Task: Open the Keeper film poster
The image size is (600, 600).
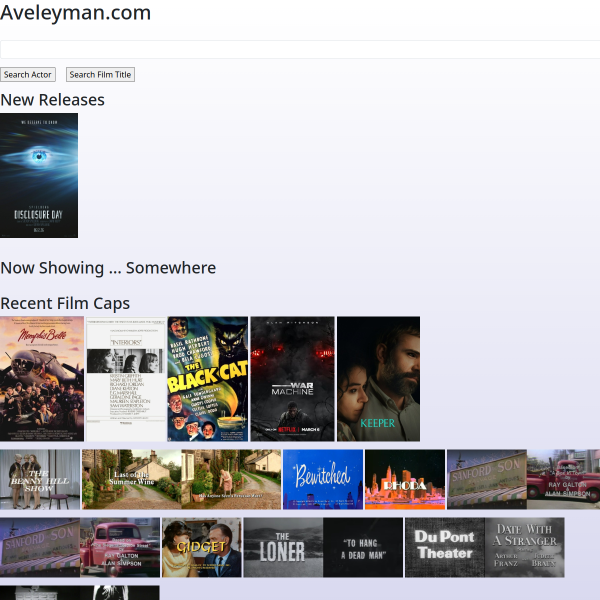Action: click(378, 379)
